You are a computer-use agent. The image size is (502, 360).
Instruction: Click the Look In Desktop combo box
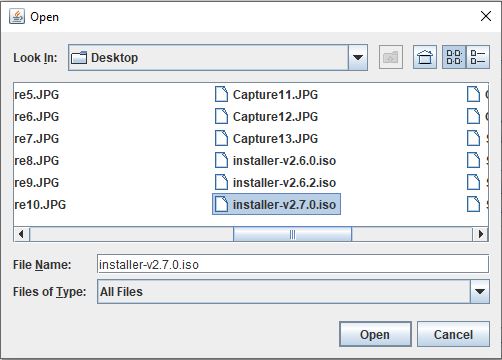pyautogui.click(x=218, y=57)
